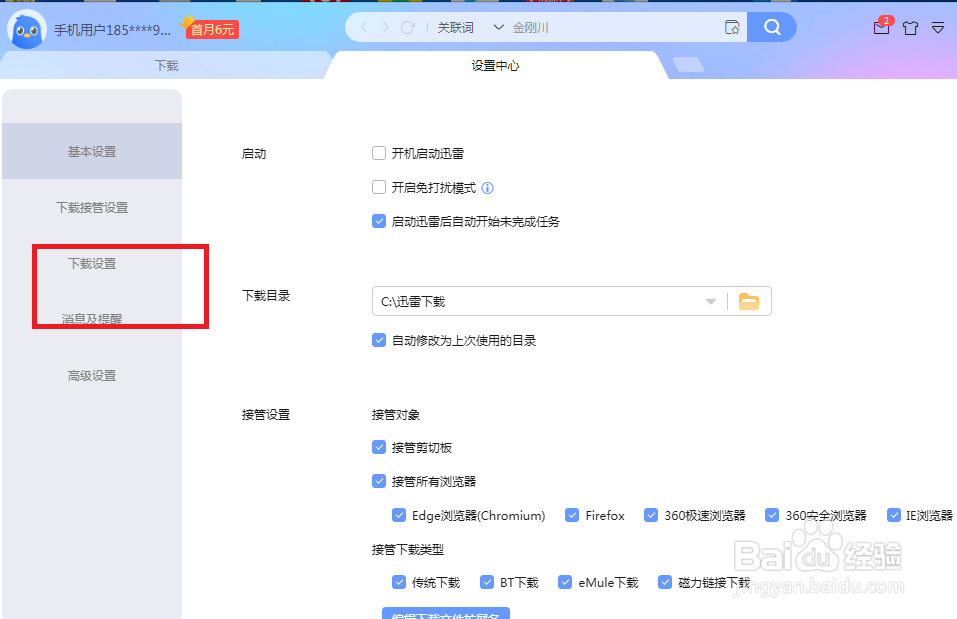
Task: Uncheck IE浏览器 checkbox
Action: click(x=894, y=515)
